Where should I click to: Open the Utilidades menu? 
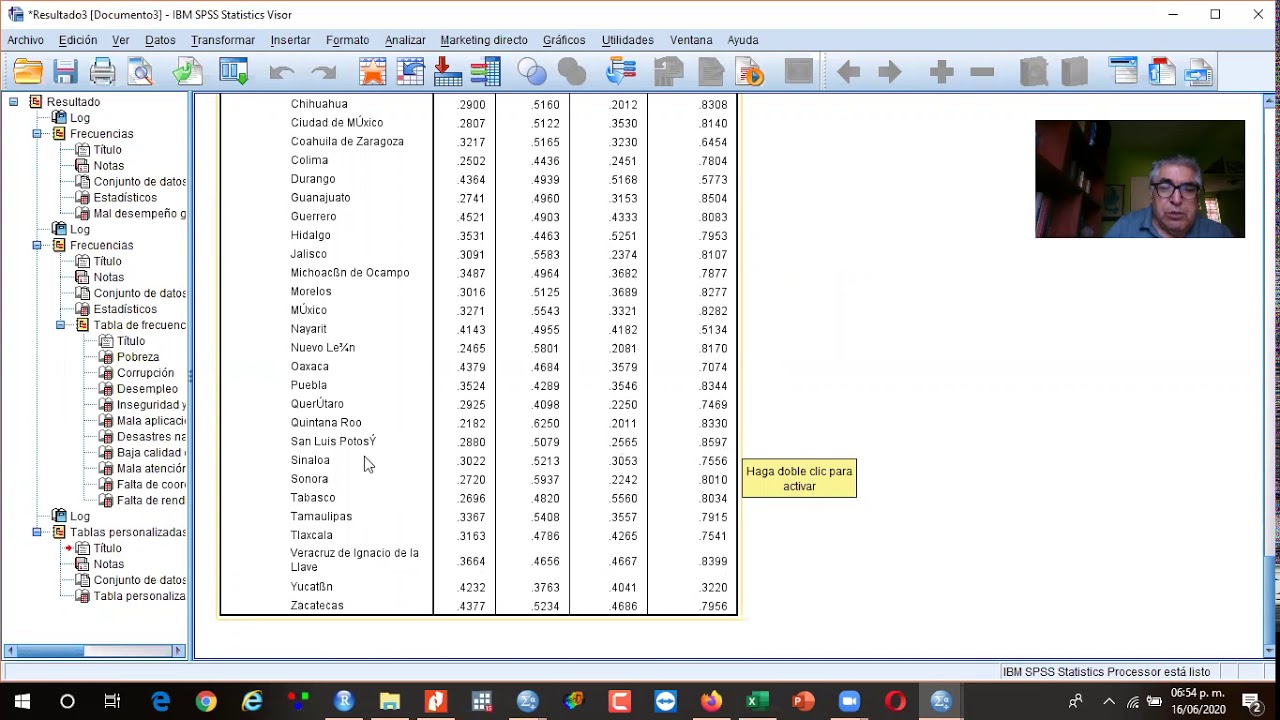[x=628, y=40]
